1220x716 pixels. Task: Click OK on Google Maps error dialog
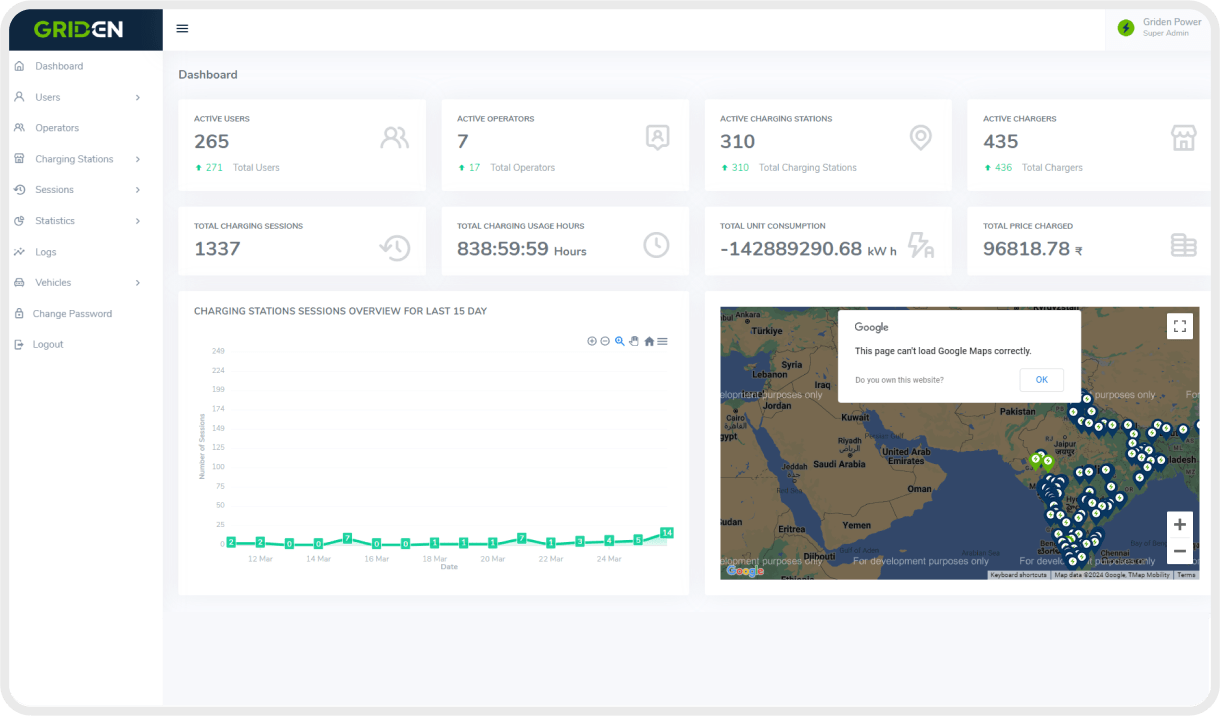1041,380
